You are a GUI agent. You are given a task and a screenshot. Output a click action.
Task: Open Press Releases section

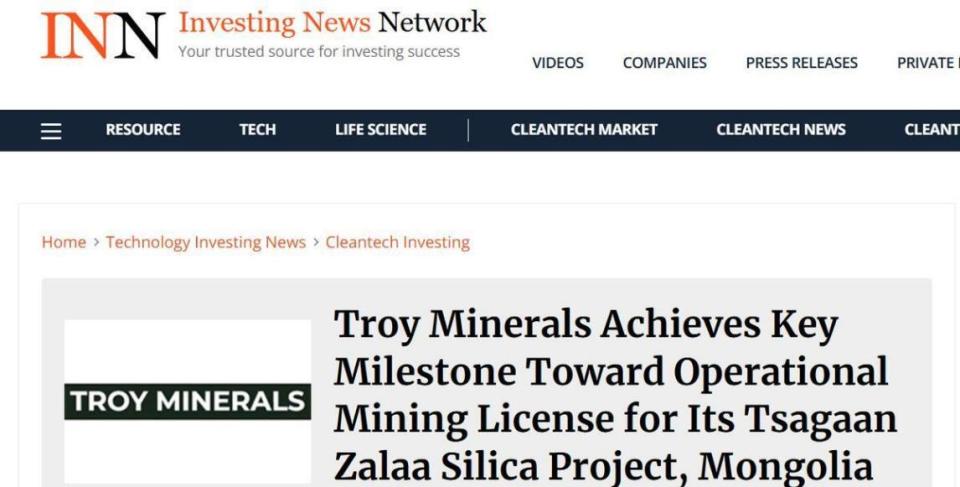pos(801,63)
